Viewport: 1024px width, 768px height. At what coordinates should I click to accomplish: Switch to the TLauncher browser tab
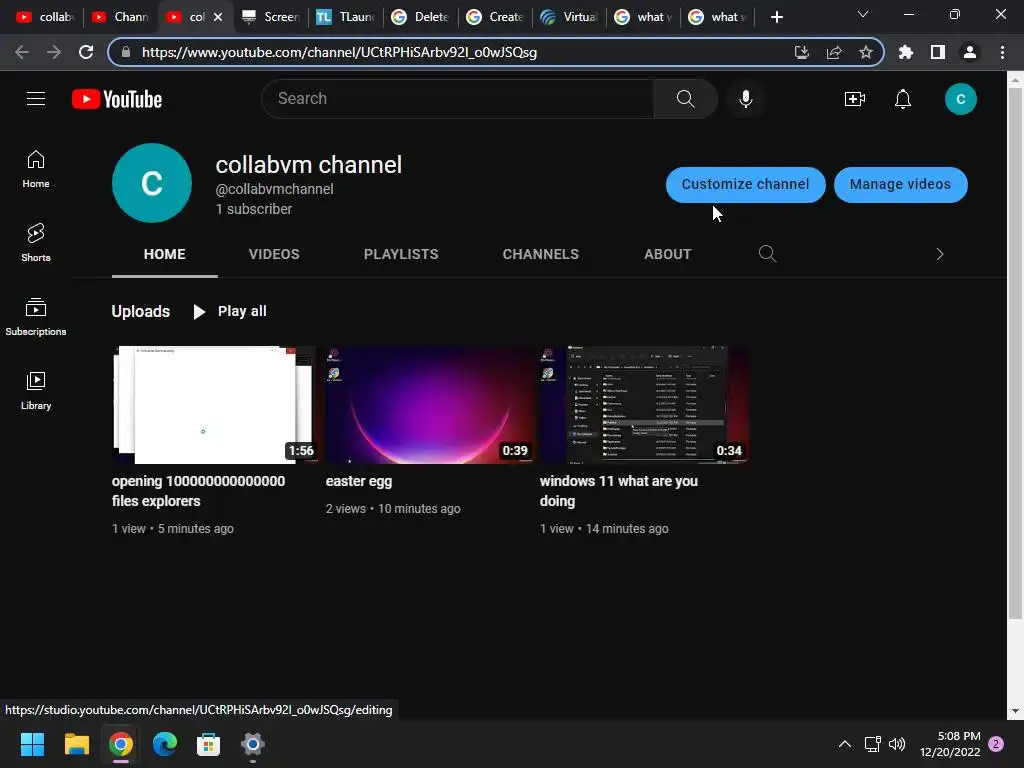(x=345, y=17)
